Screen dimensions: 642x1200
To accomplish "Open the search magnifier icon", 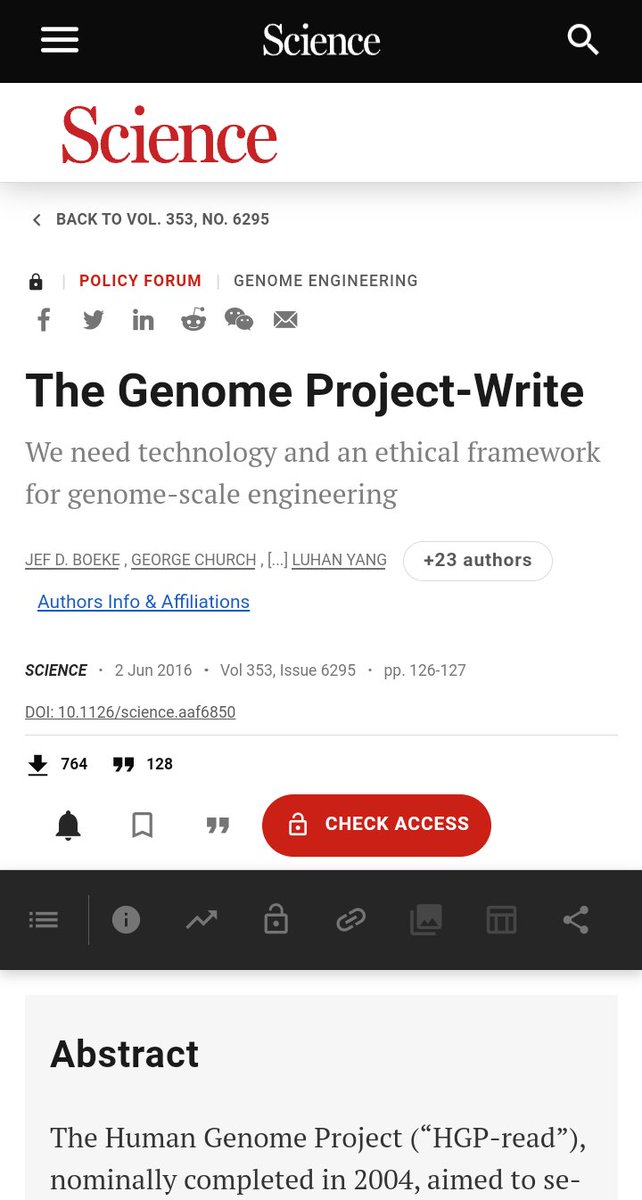I will pyautogui.click(x=582, y=40).
